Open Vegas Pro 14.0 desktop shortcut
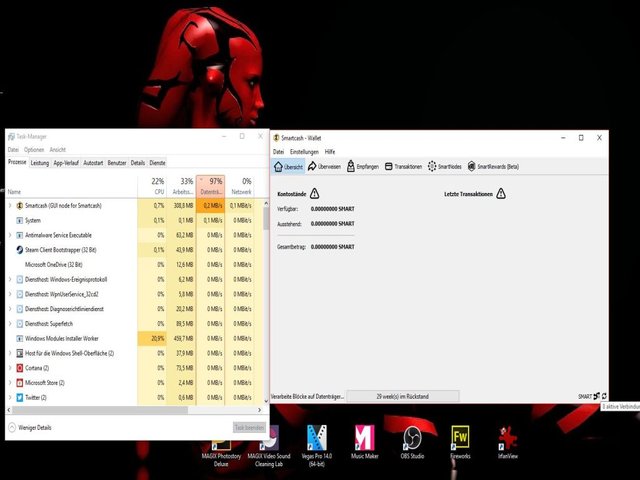This screenshot has width=640, height=480. tap(317, 444)
